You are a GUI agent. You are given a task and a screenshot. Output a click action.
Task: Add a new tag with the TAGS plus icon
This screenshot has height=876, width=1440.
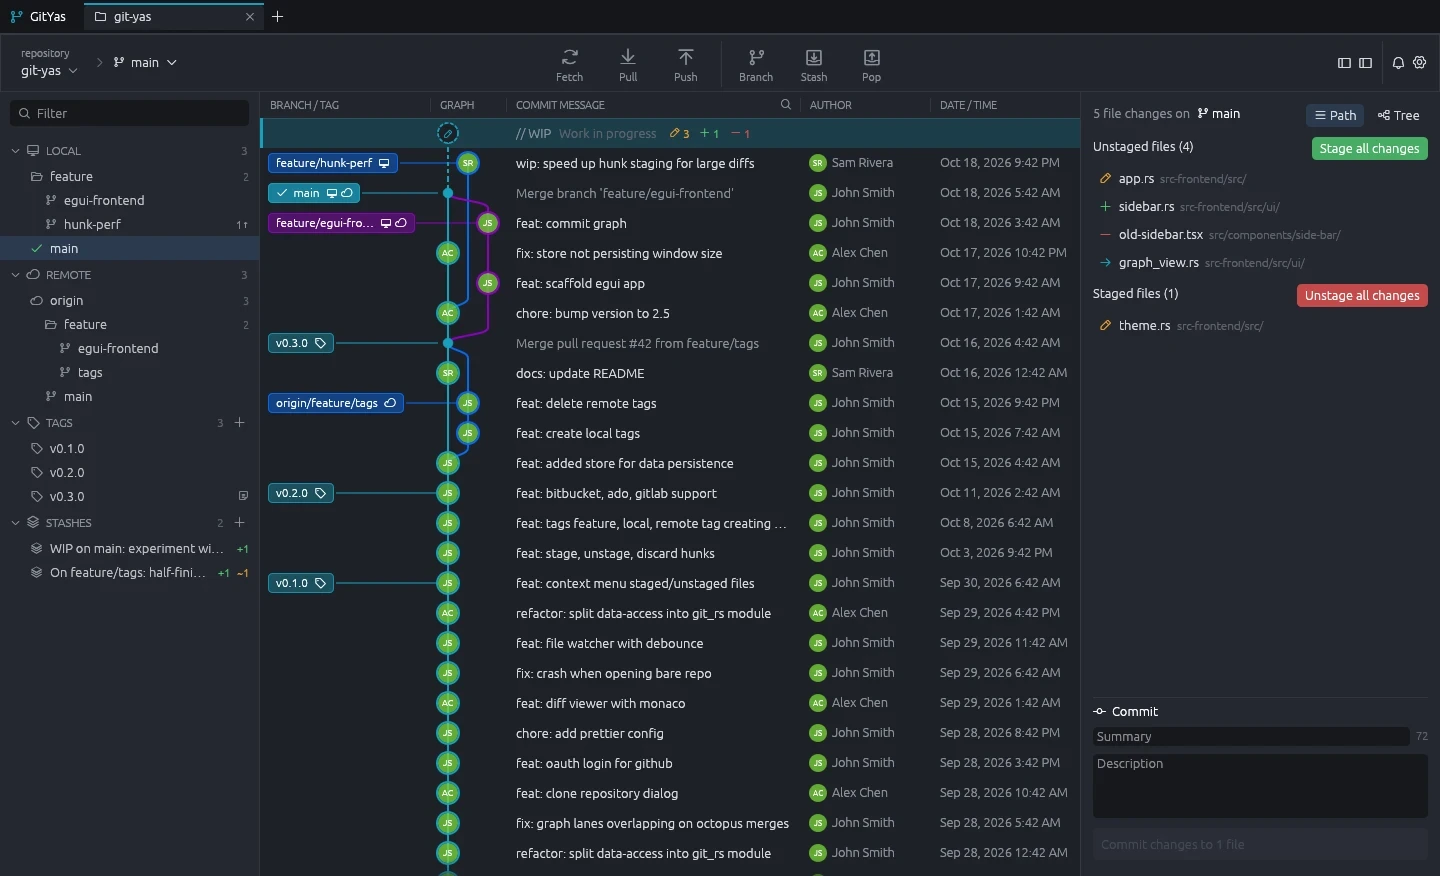point(240,423)
